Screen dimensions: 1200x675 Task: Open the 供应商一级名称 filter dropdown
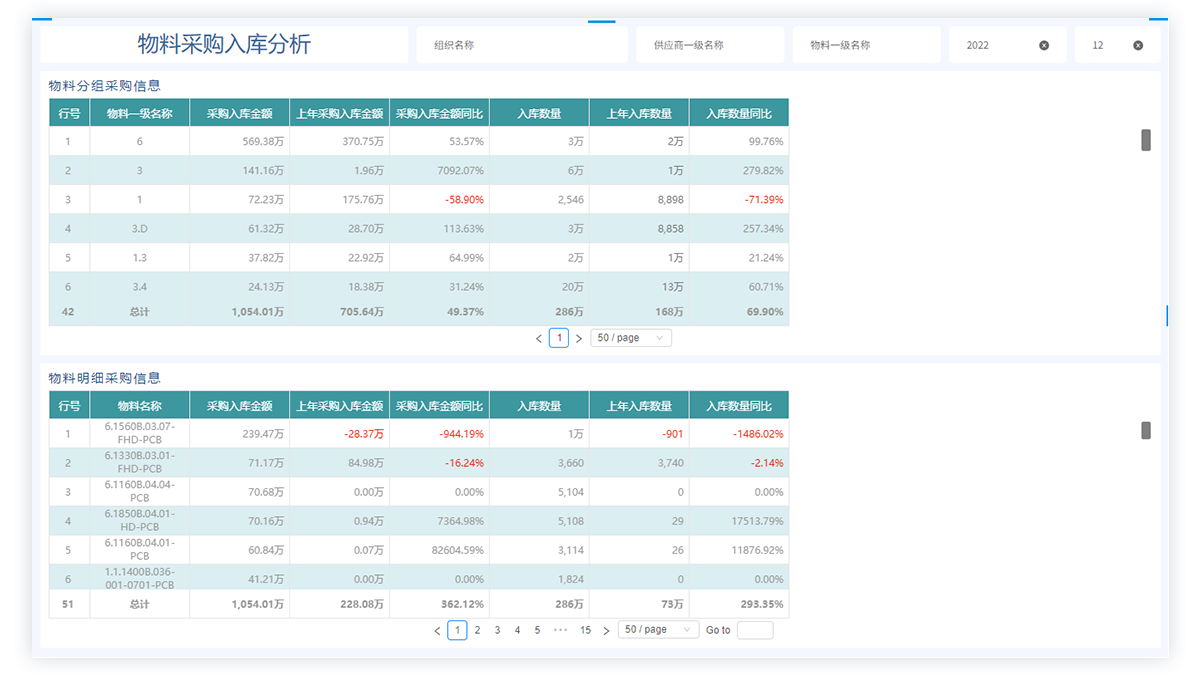point(709,45)
